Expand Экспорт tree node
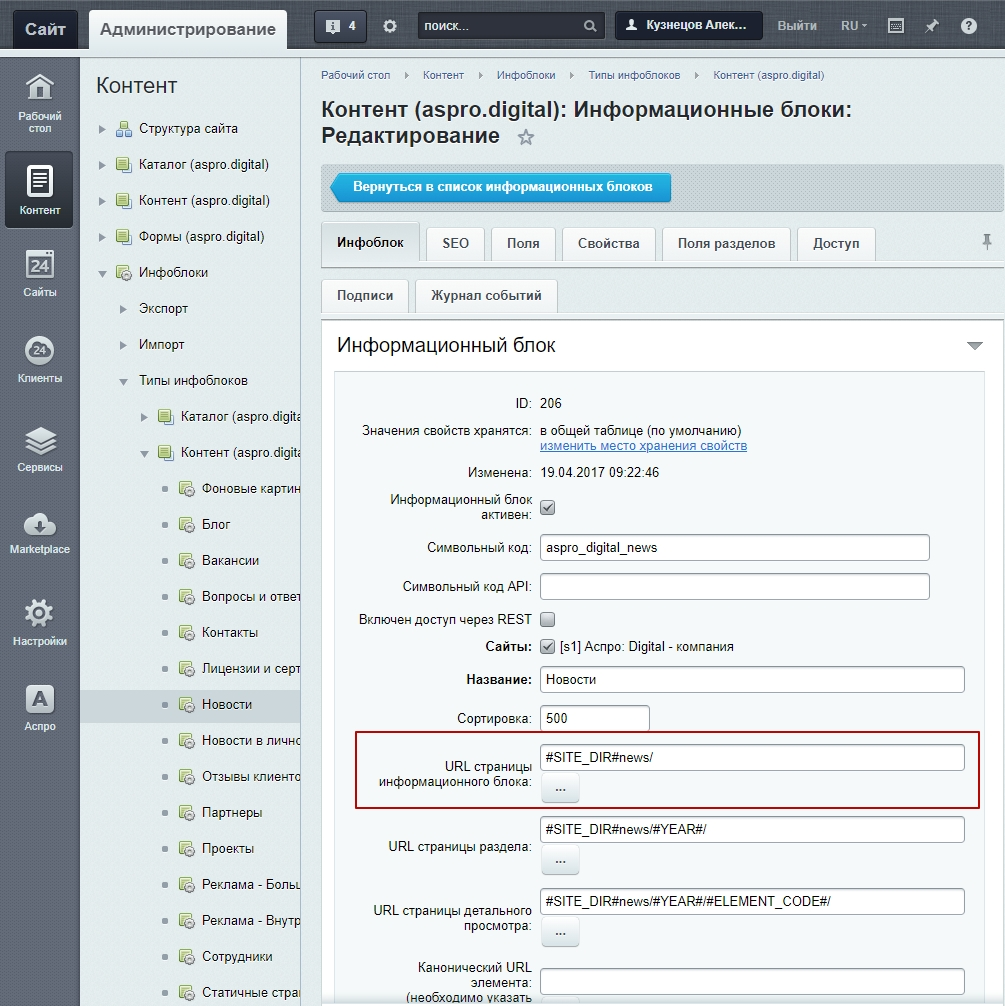1005x1006 pixels. [123, 309]
